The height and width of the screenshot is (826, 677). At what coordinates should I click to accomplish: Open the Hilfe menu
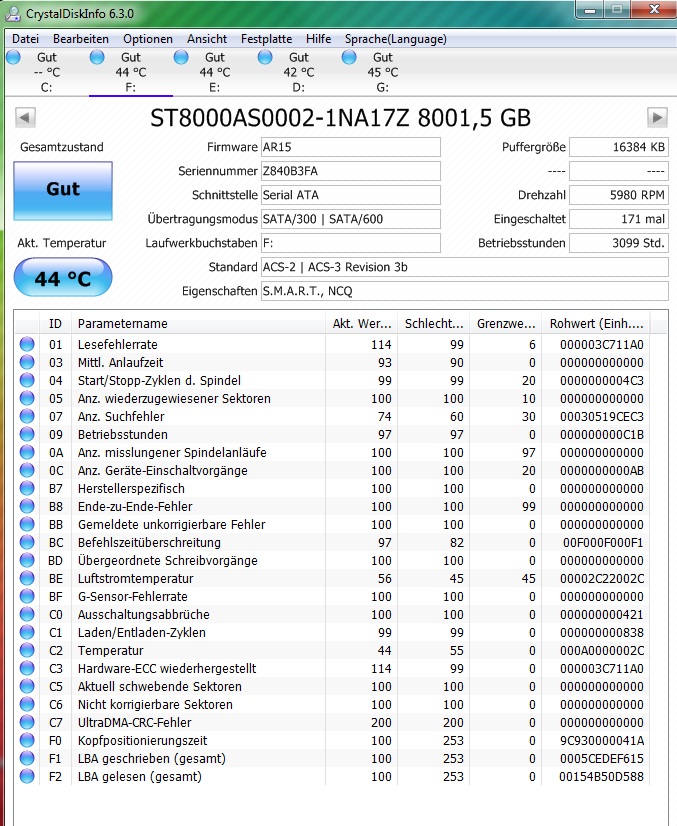point(319,39)
